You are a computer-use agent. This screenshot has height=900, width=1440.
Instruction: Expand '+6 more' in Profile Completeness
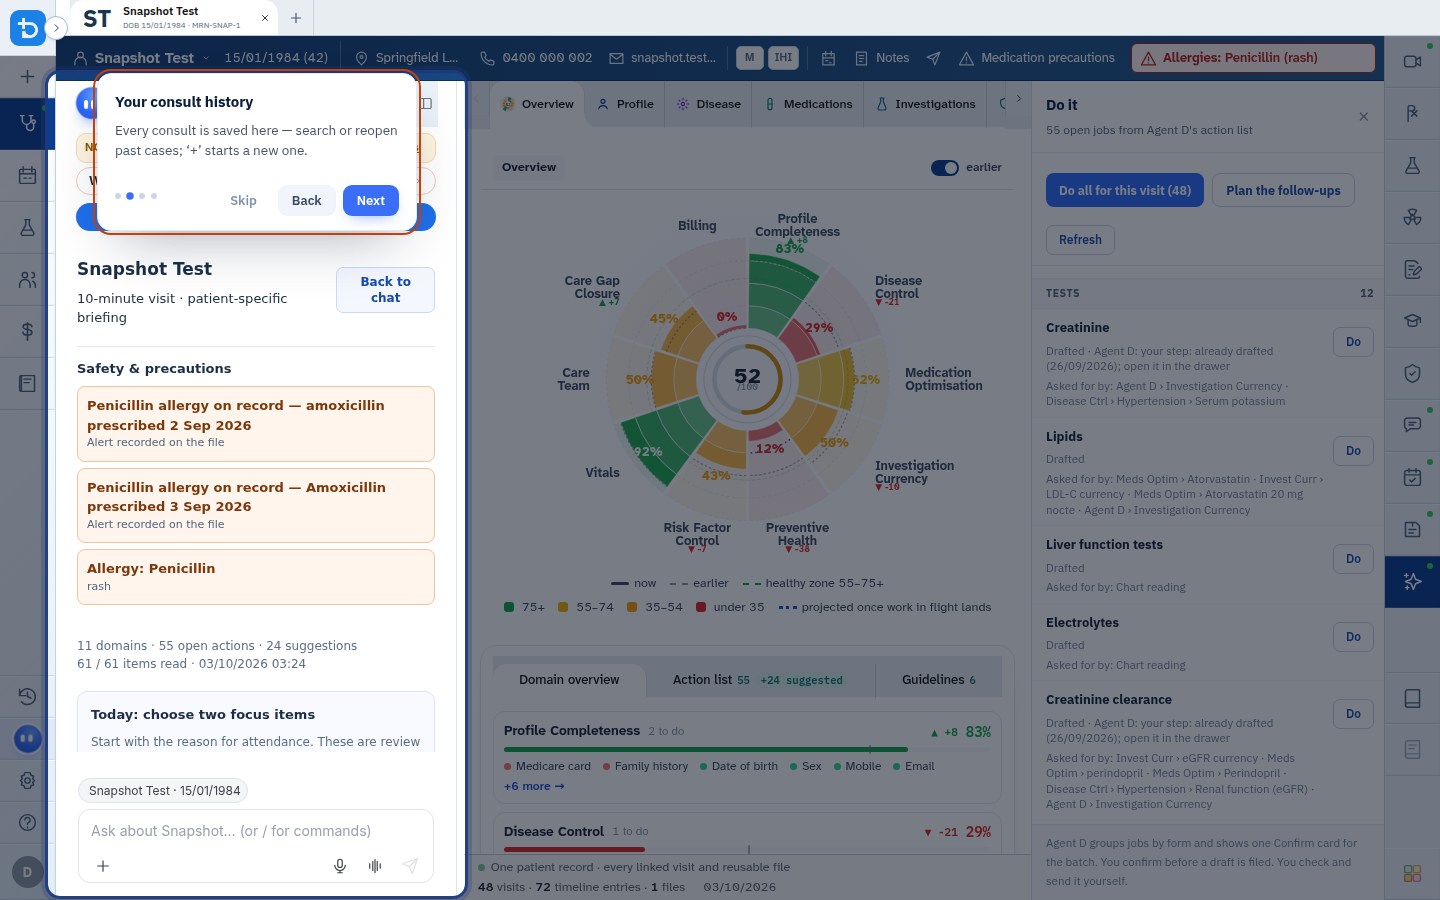tap(534, 787)
